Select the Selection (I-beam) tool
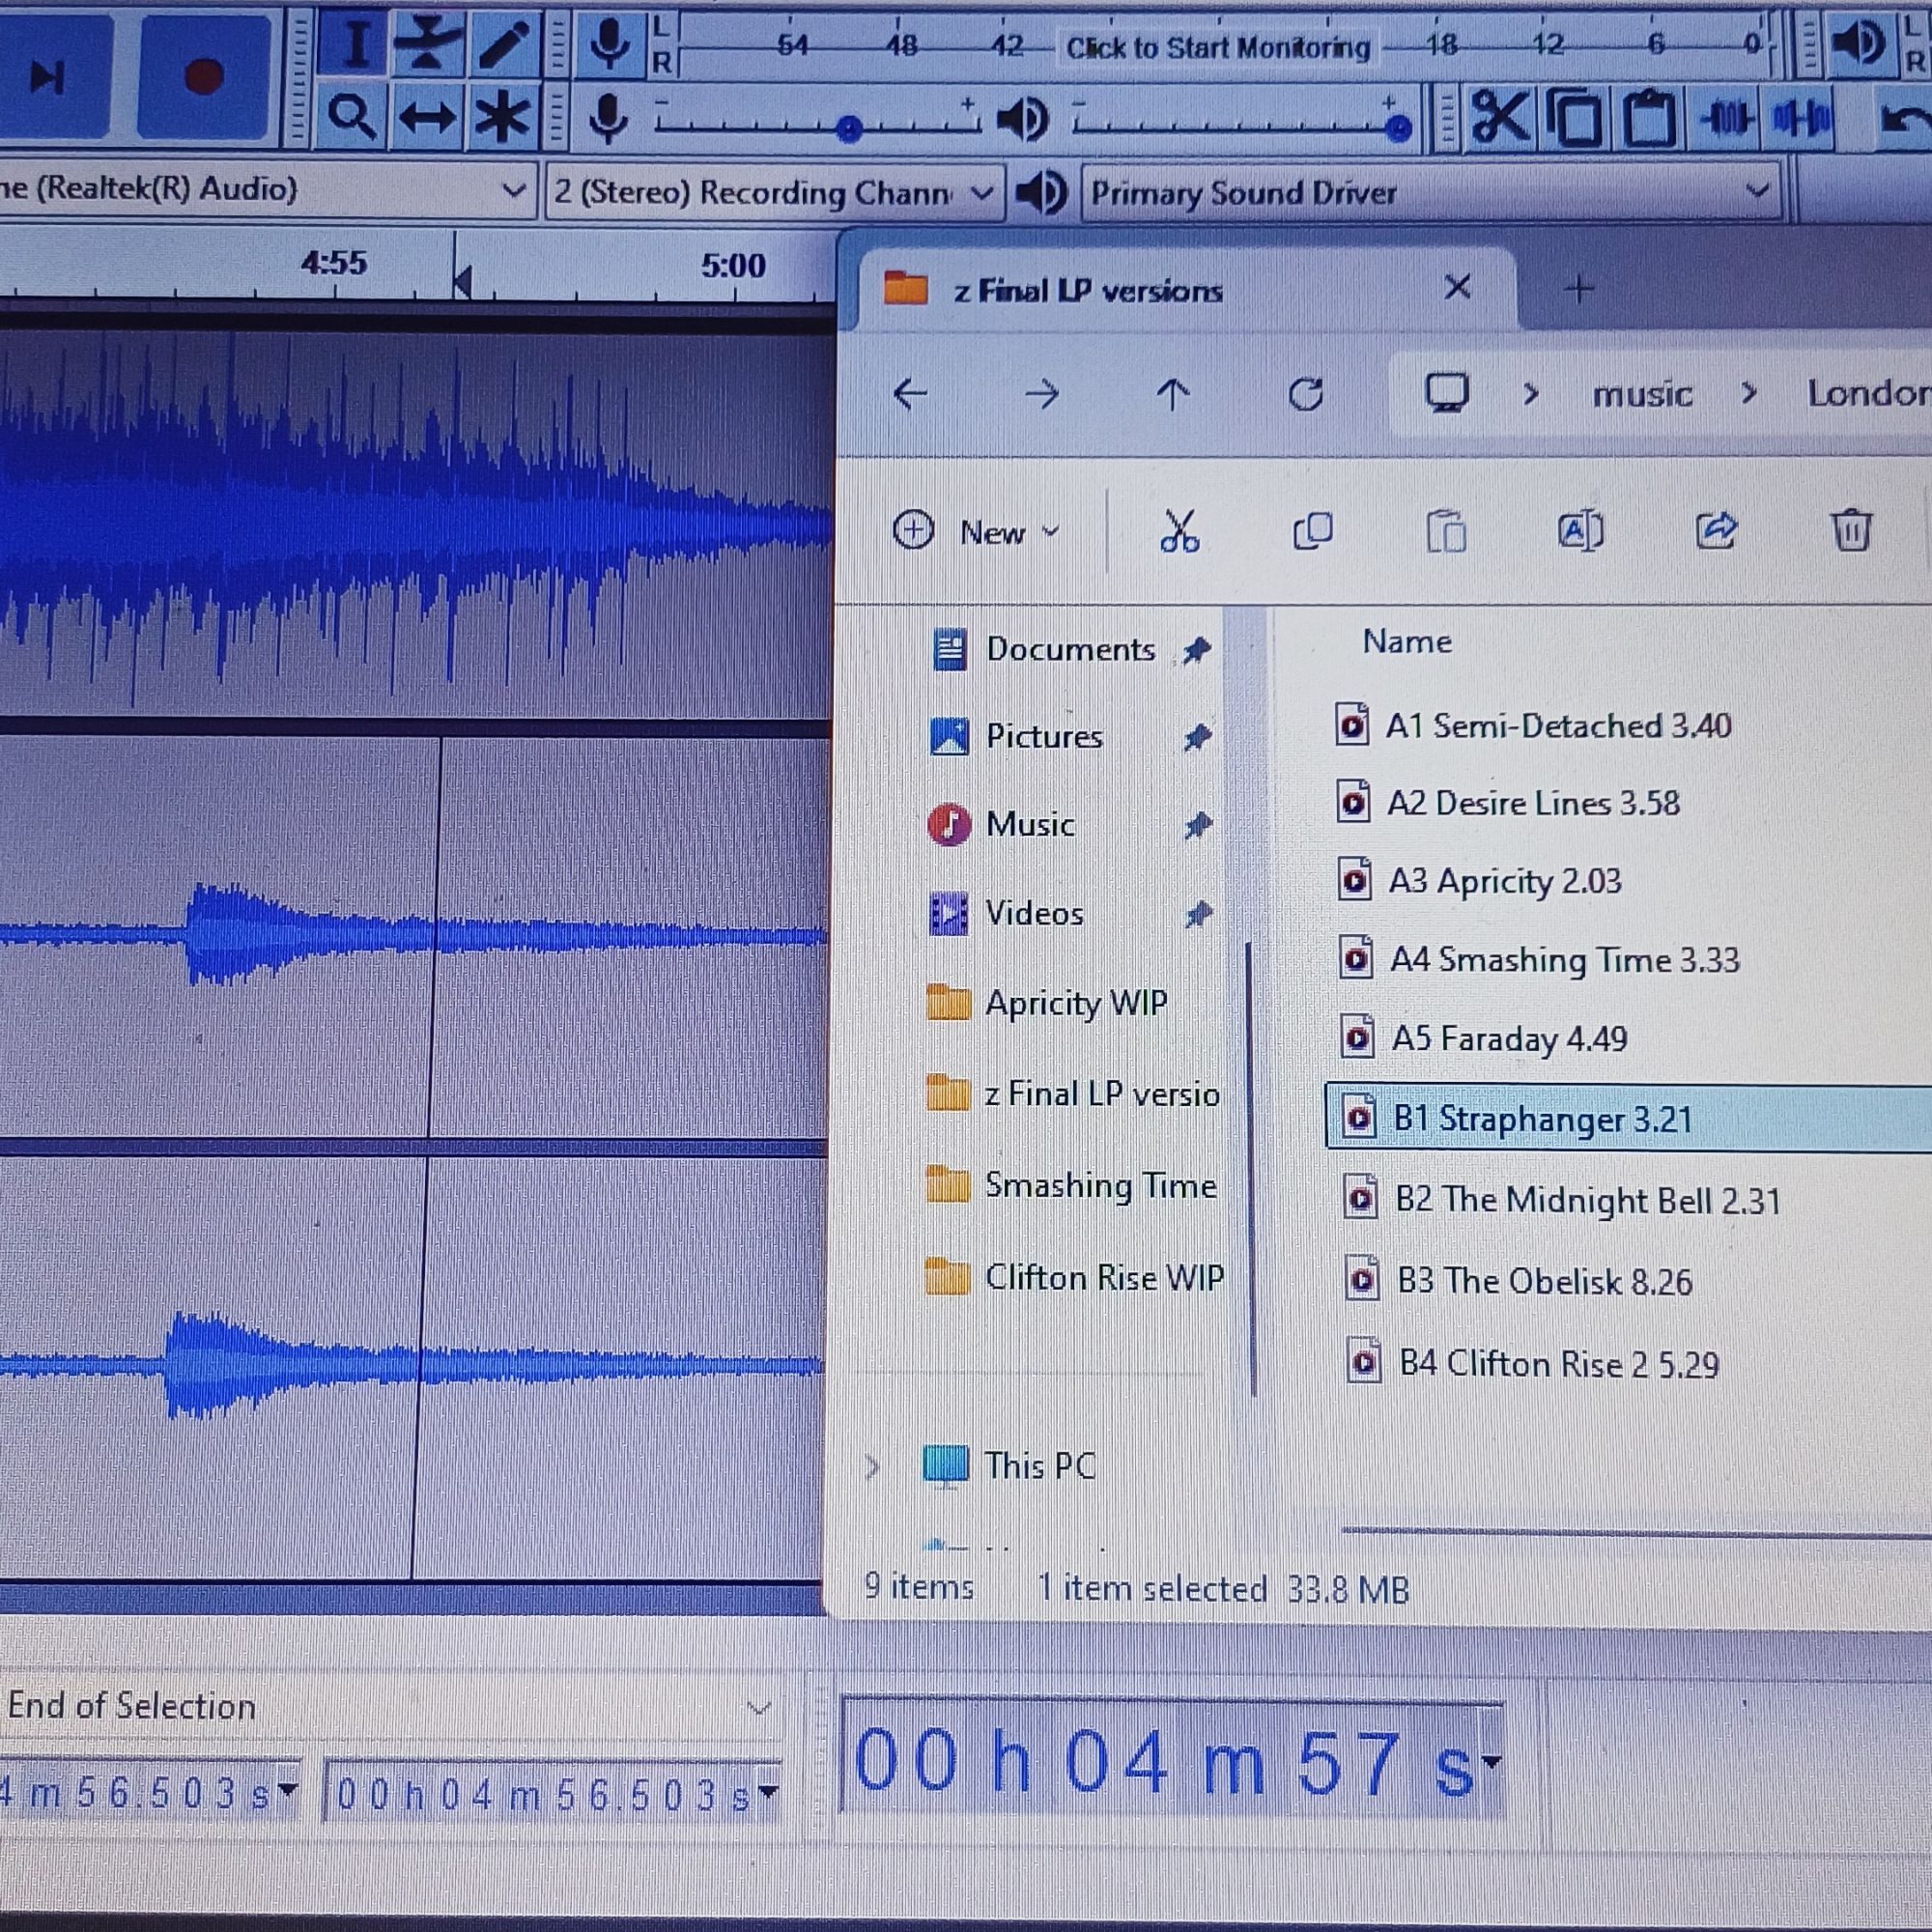This screenshot has height=1932, width=1932. click(355, 44)
